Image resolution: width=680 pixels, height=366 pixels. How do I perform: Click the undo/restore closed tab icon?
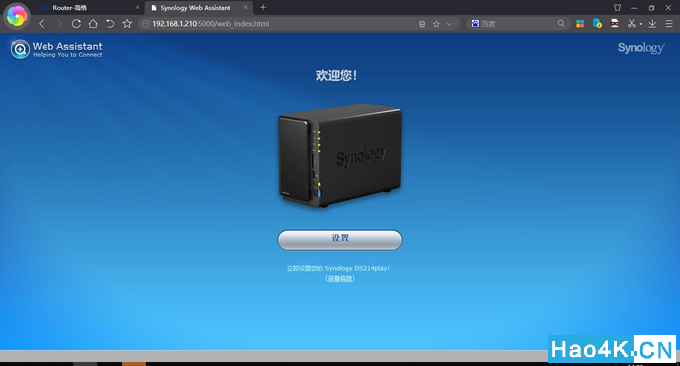click(x=110, y=24)
